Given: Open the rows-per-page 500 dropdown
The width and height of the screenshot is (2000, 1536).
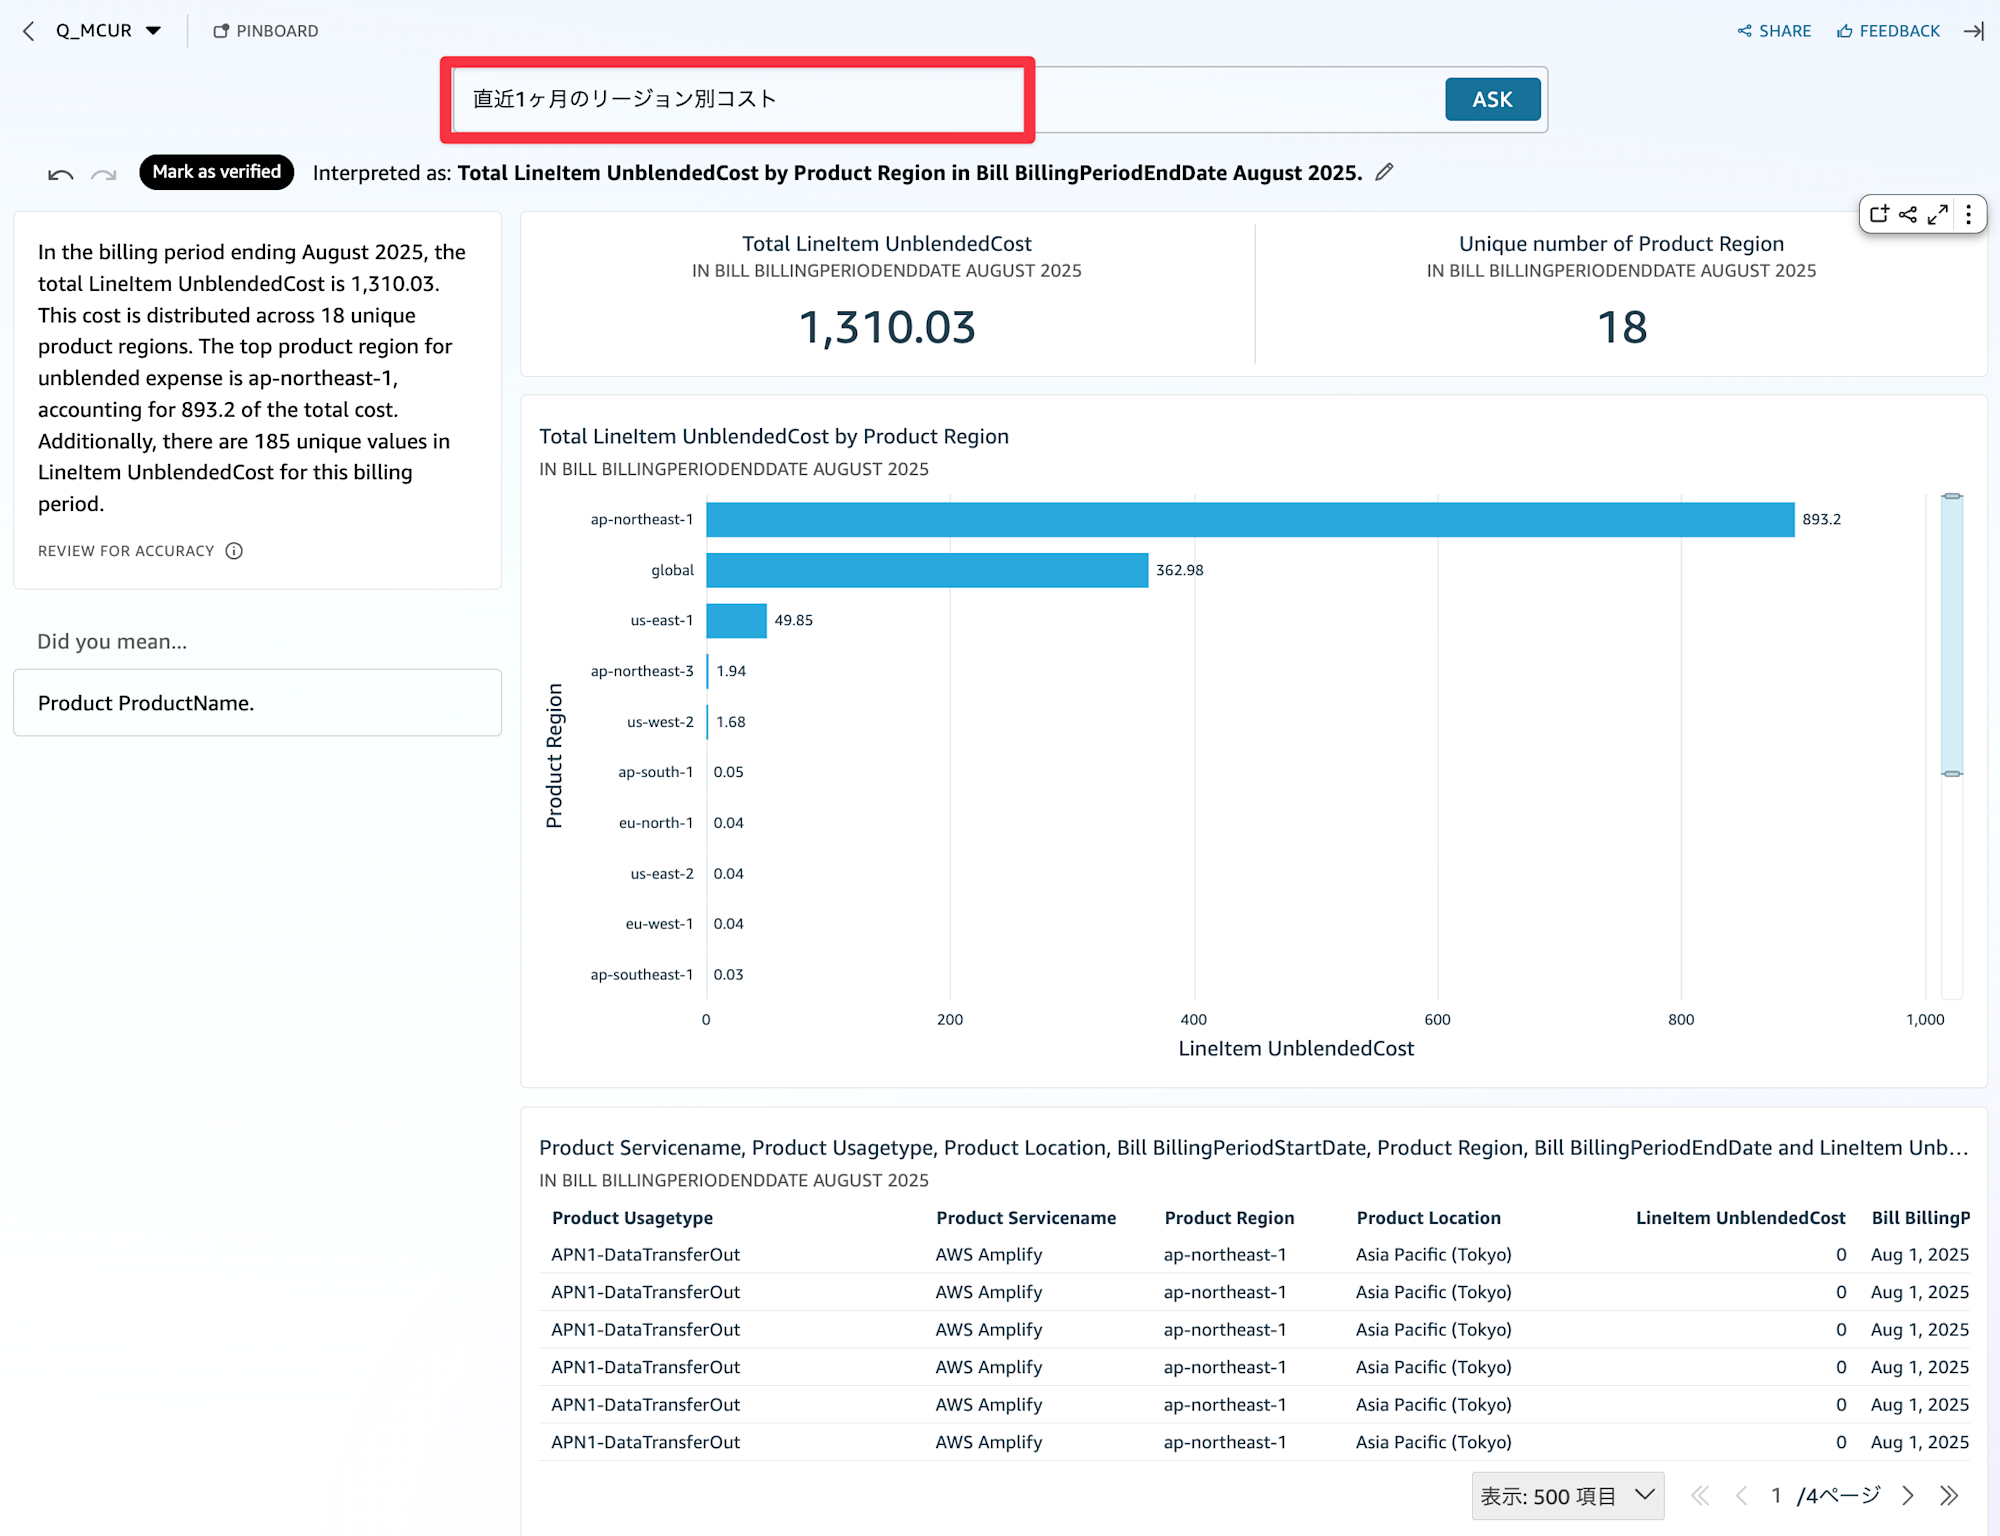Looking at the screenshot, I should (1567, 1496).
